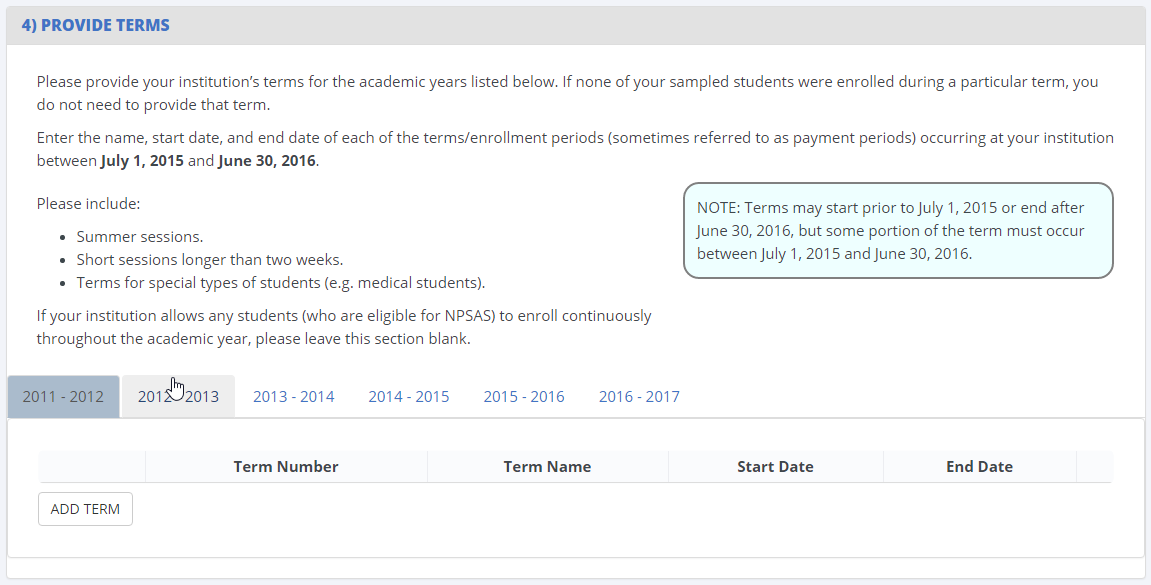Show terms for the 2015 - 2016 tab

524,397
